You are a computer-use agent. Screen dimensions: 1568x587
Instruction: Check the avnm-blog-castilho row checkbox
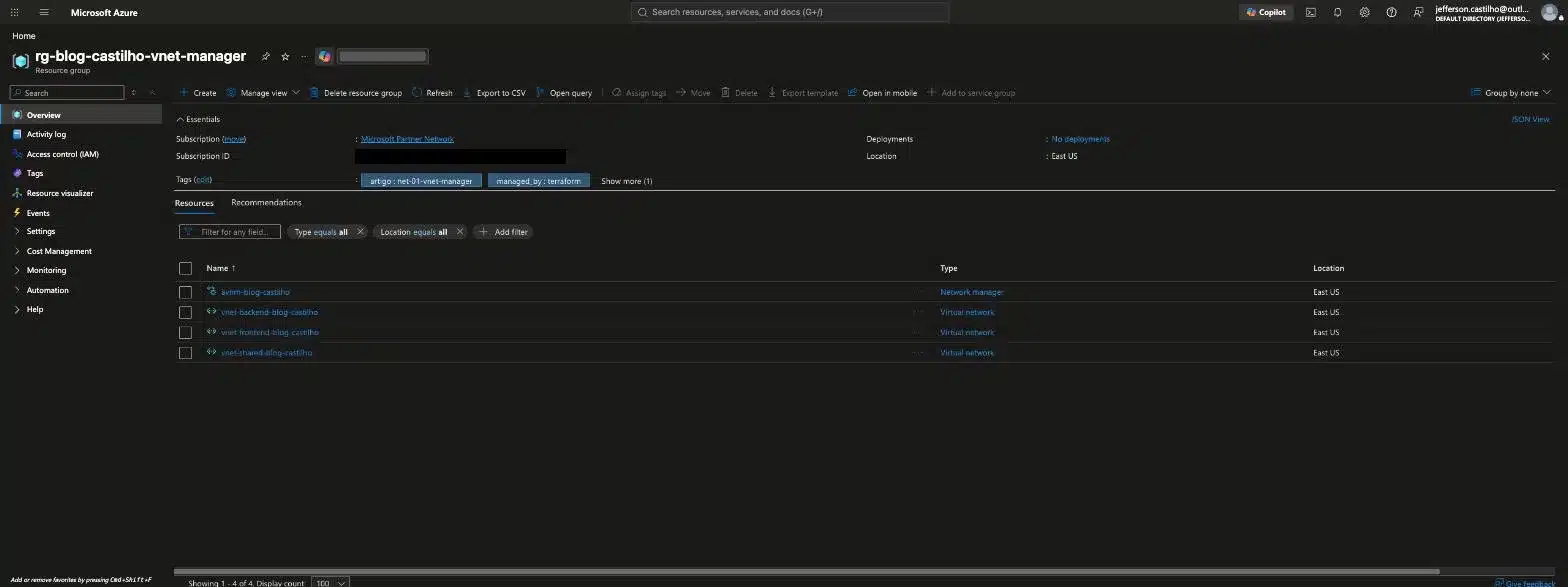(x=185, y=292)
